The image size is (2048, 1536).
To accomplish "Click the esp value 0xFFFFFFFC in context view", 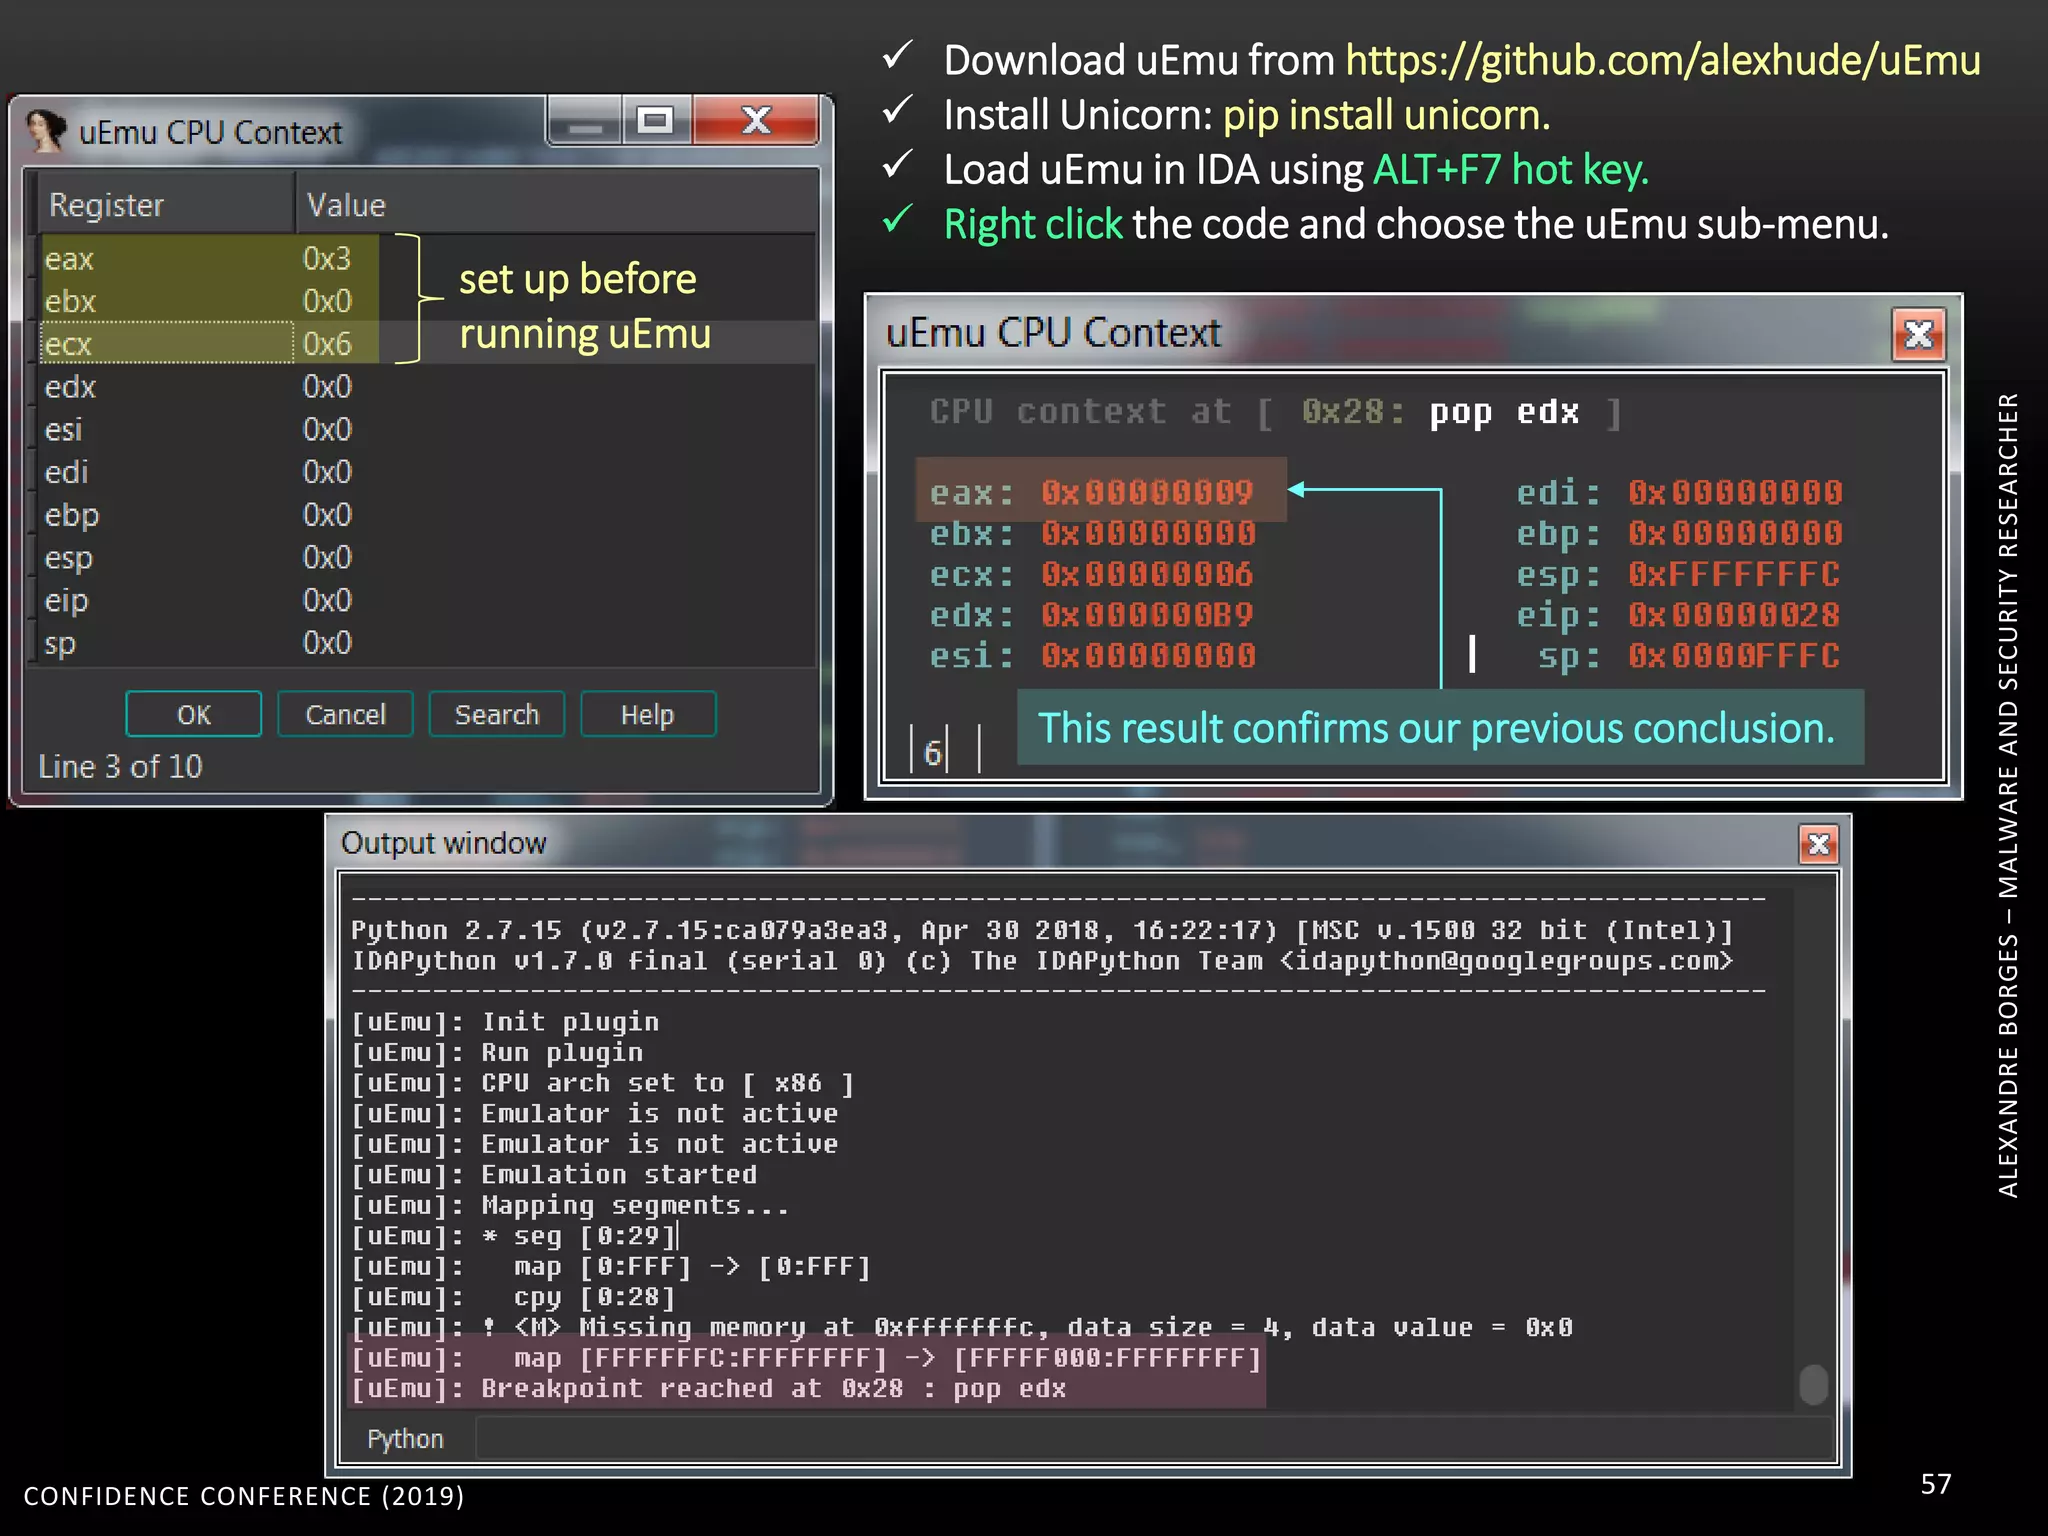I will click(x=1734, y=574).
